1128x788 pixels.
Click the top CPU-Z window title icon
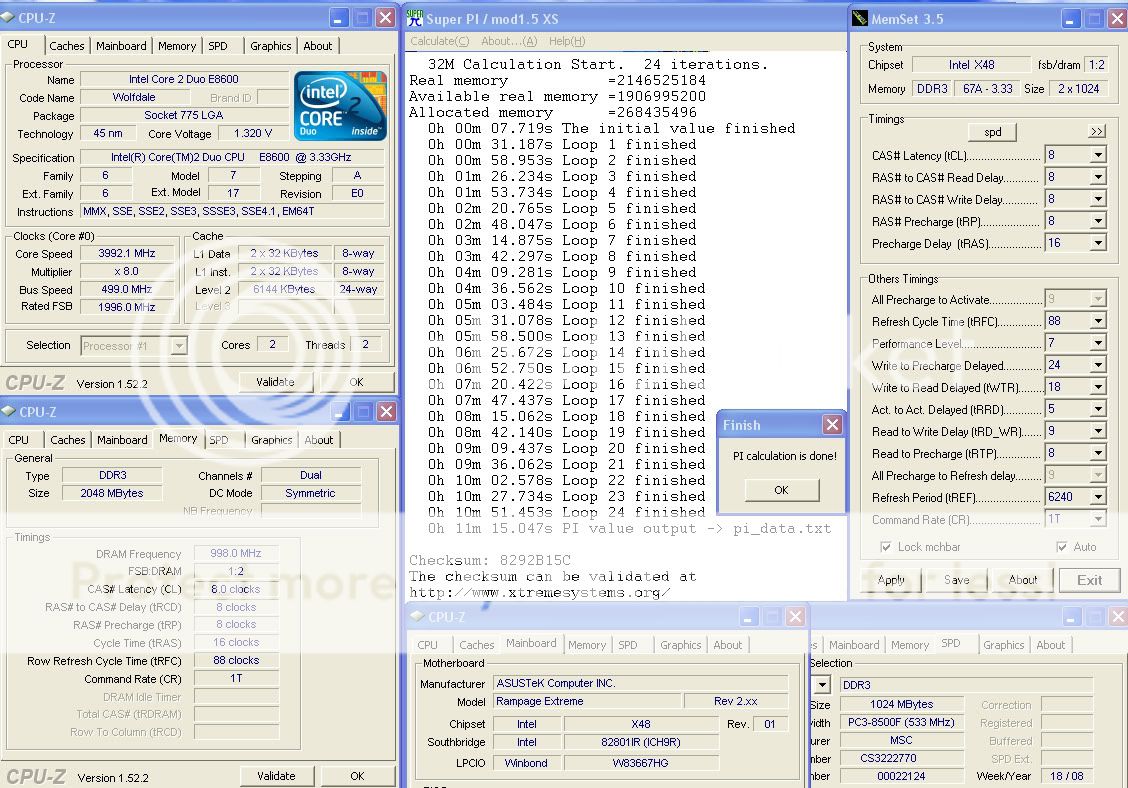point(8,17)
